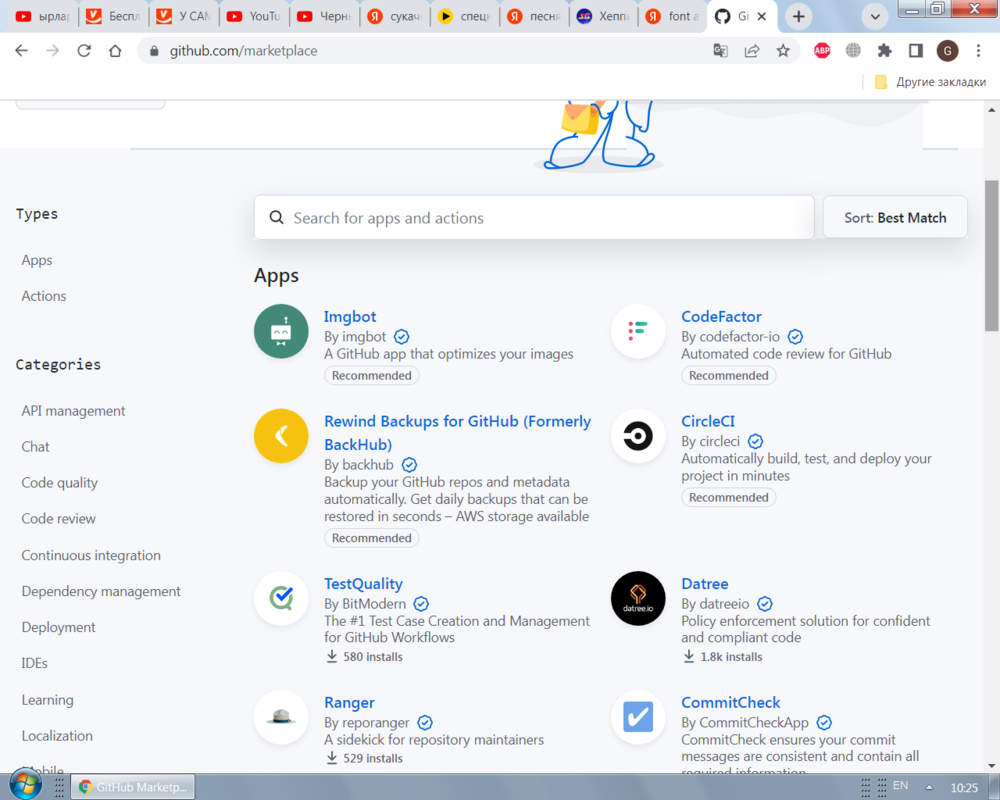The height and width of the screenshot is (800, 1000).
Task: Click the GitHub Marketplace taskbar button
Action: (x=133, y=787)
